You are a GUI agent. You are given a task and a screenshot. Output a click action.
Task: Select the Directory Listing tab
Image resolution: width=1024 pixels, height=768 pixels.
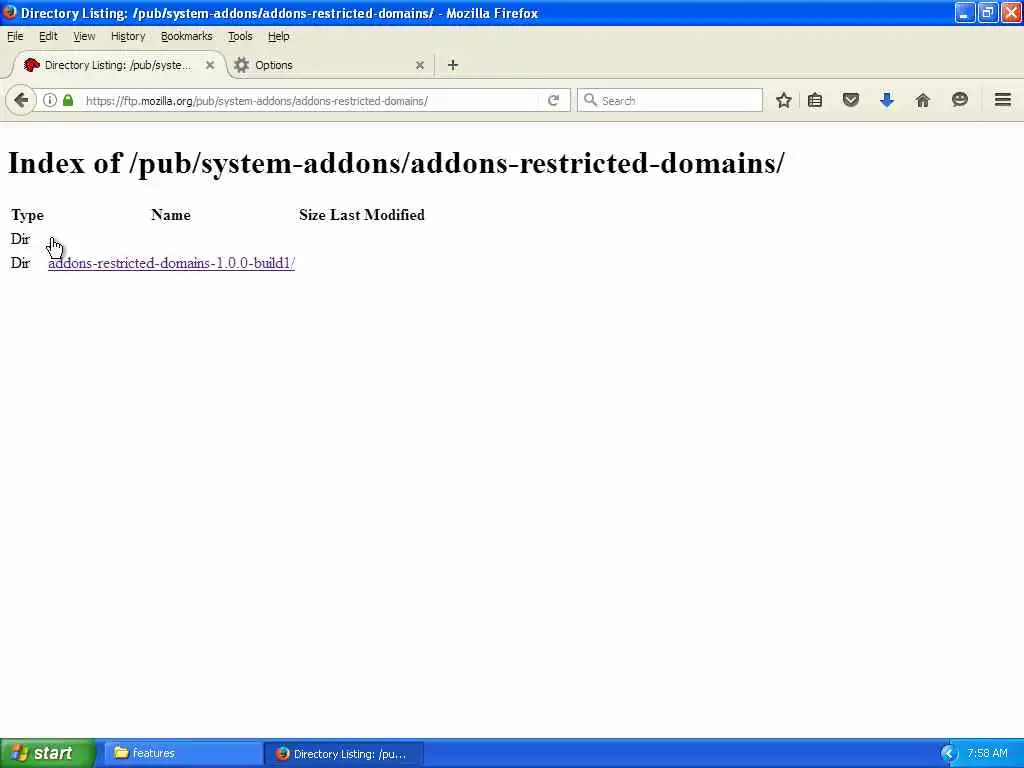[x=118, y=65]
